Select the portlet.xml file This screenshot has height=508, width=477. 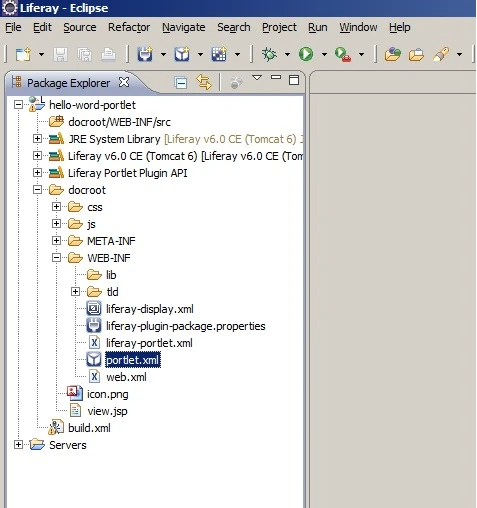tap(133, 360)
